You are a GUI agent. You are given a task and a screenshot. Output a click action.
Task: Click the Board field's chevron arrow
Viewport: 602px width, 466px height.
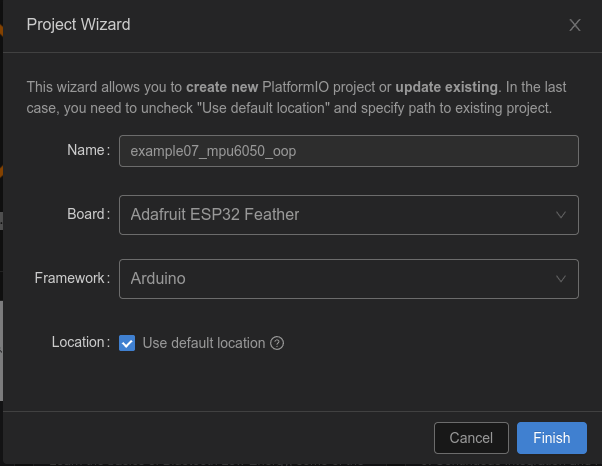(x=561, y=214)
